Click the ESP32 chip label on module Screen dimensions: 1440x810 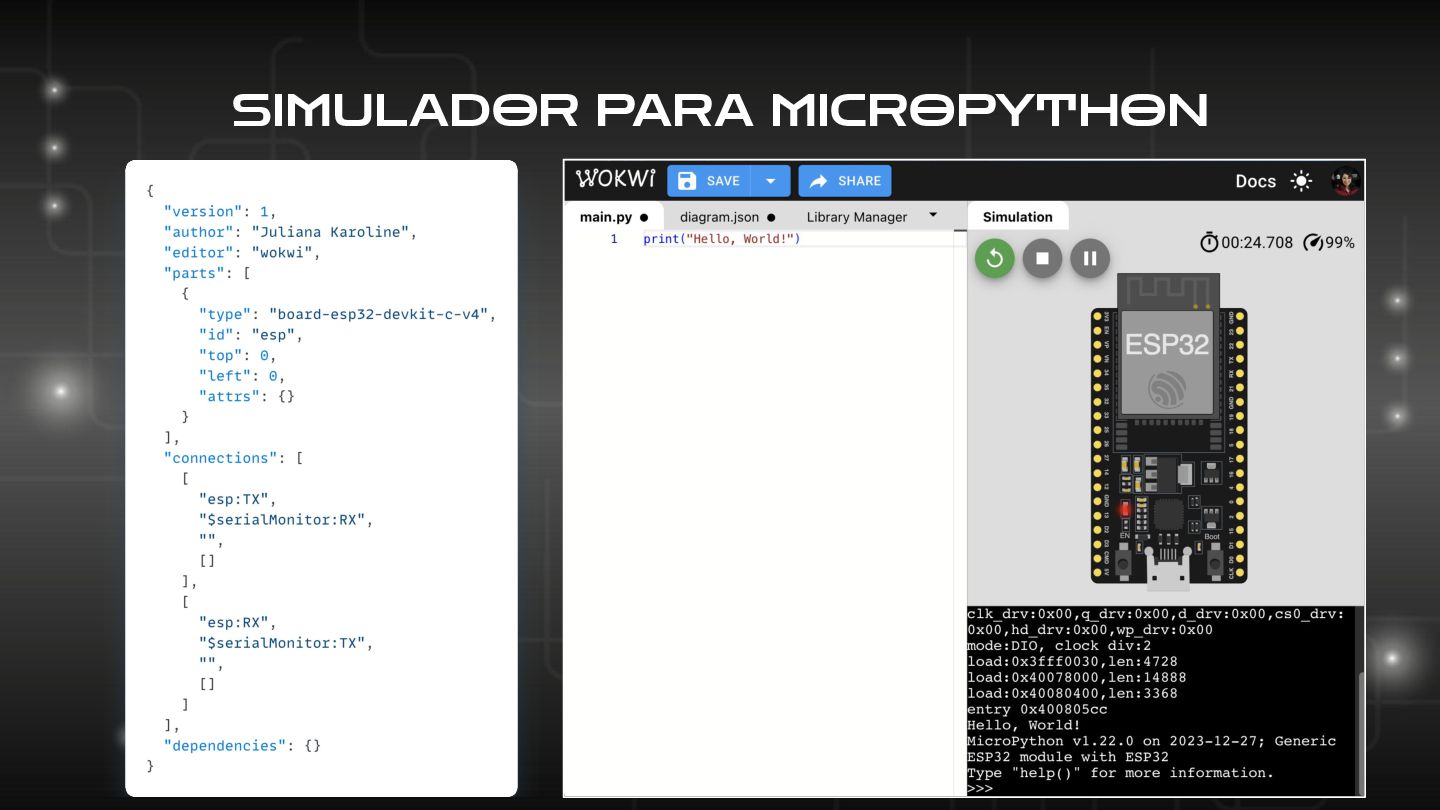click(1167, 345)
